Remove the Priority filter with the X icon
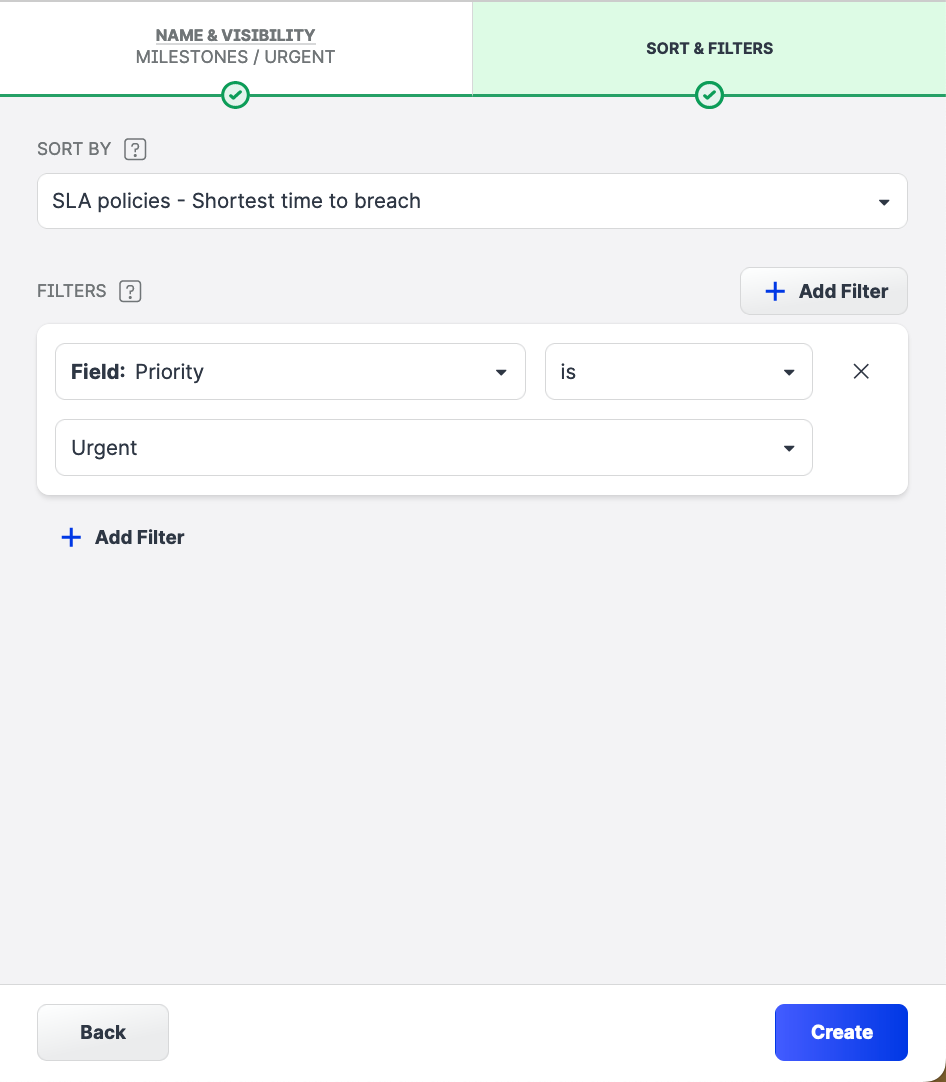This screenshot has height=1082, width=946. click(x=861, y=371)
